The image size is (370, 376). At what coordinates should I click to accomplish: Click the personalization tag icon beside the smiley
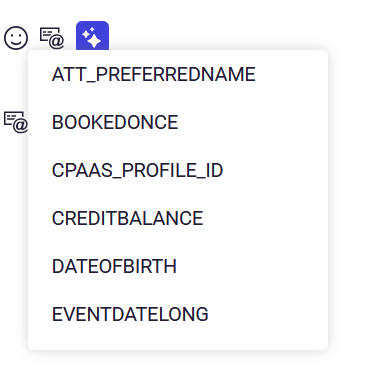pyautogui.click(x=52, y=38)
